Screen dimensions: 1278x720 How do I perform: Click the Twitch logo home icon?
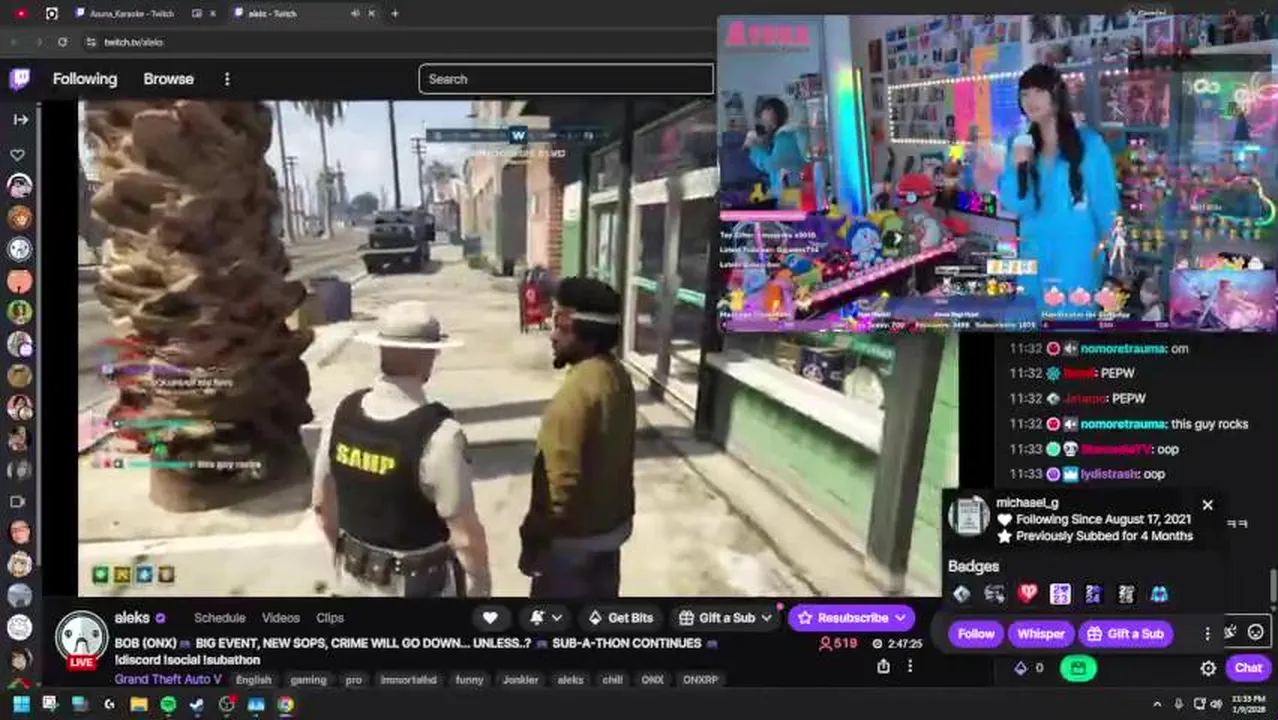19,79
